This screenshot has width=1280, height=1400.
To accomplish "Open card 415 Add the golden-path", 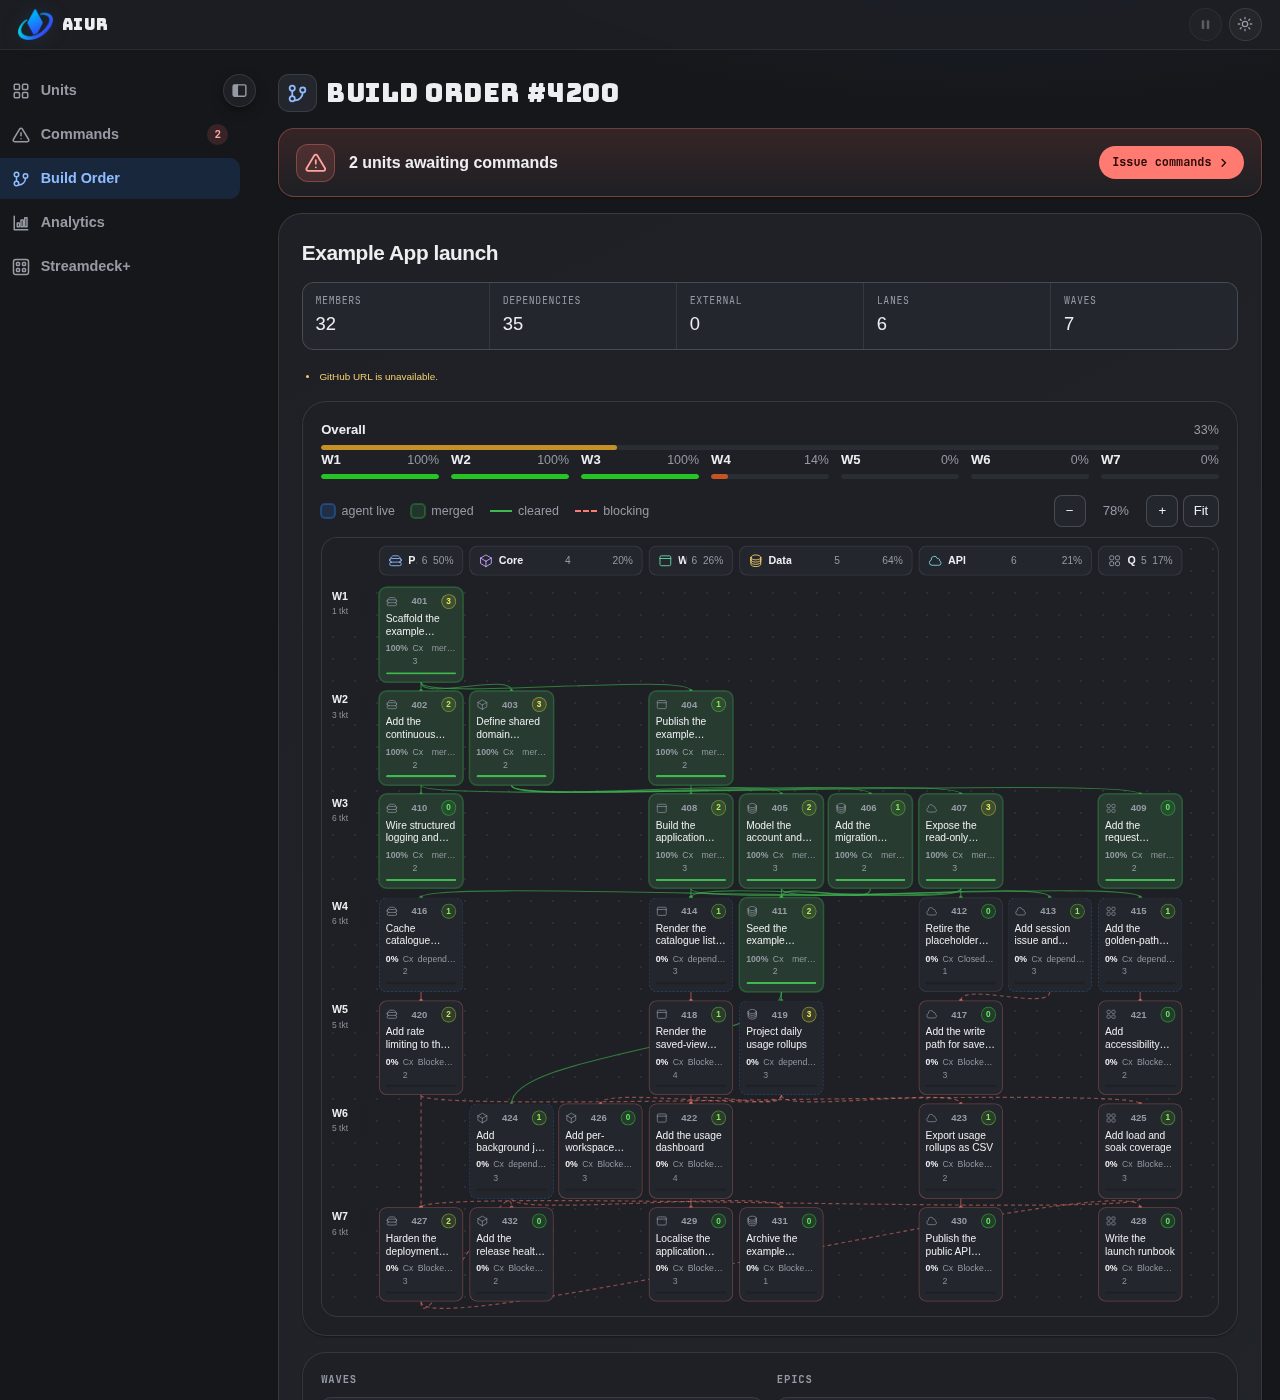I will (1140, 945).
